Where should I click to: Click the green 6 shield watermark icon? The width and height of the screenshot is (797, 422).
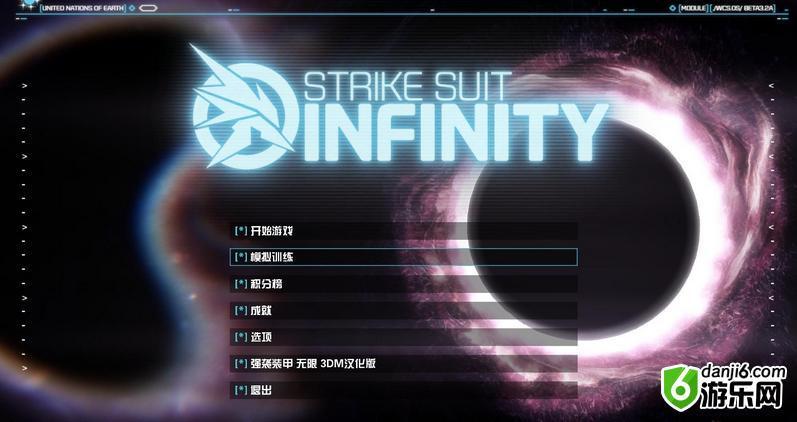(x=680, y=388)
